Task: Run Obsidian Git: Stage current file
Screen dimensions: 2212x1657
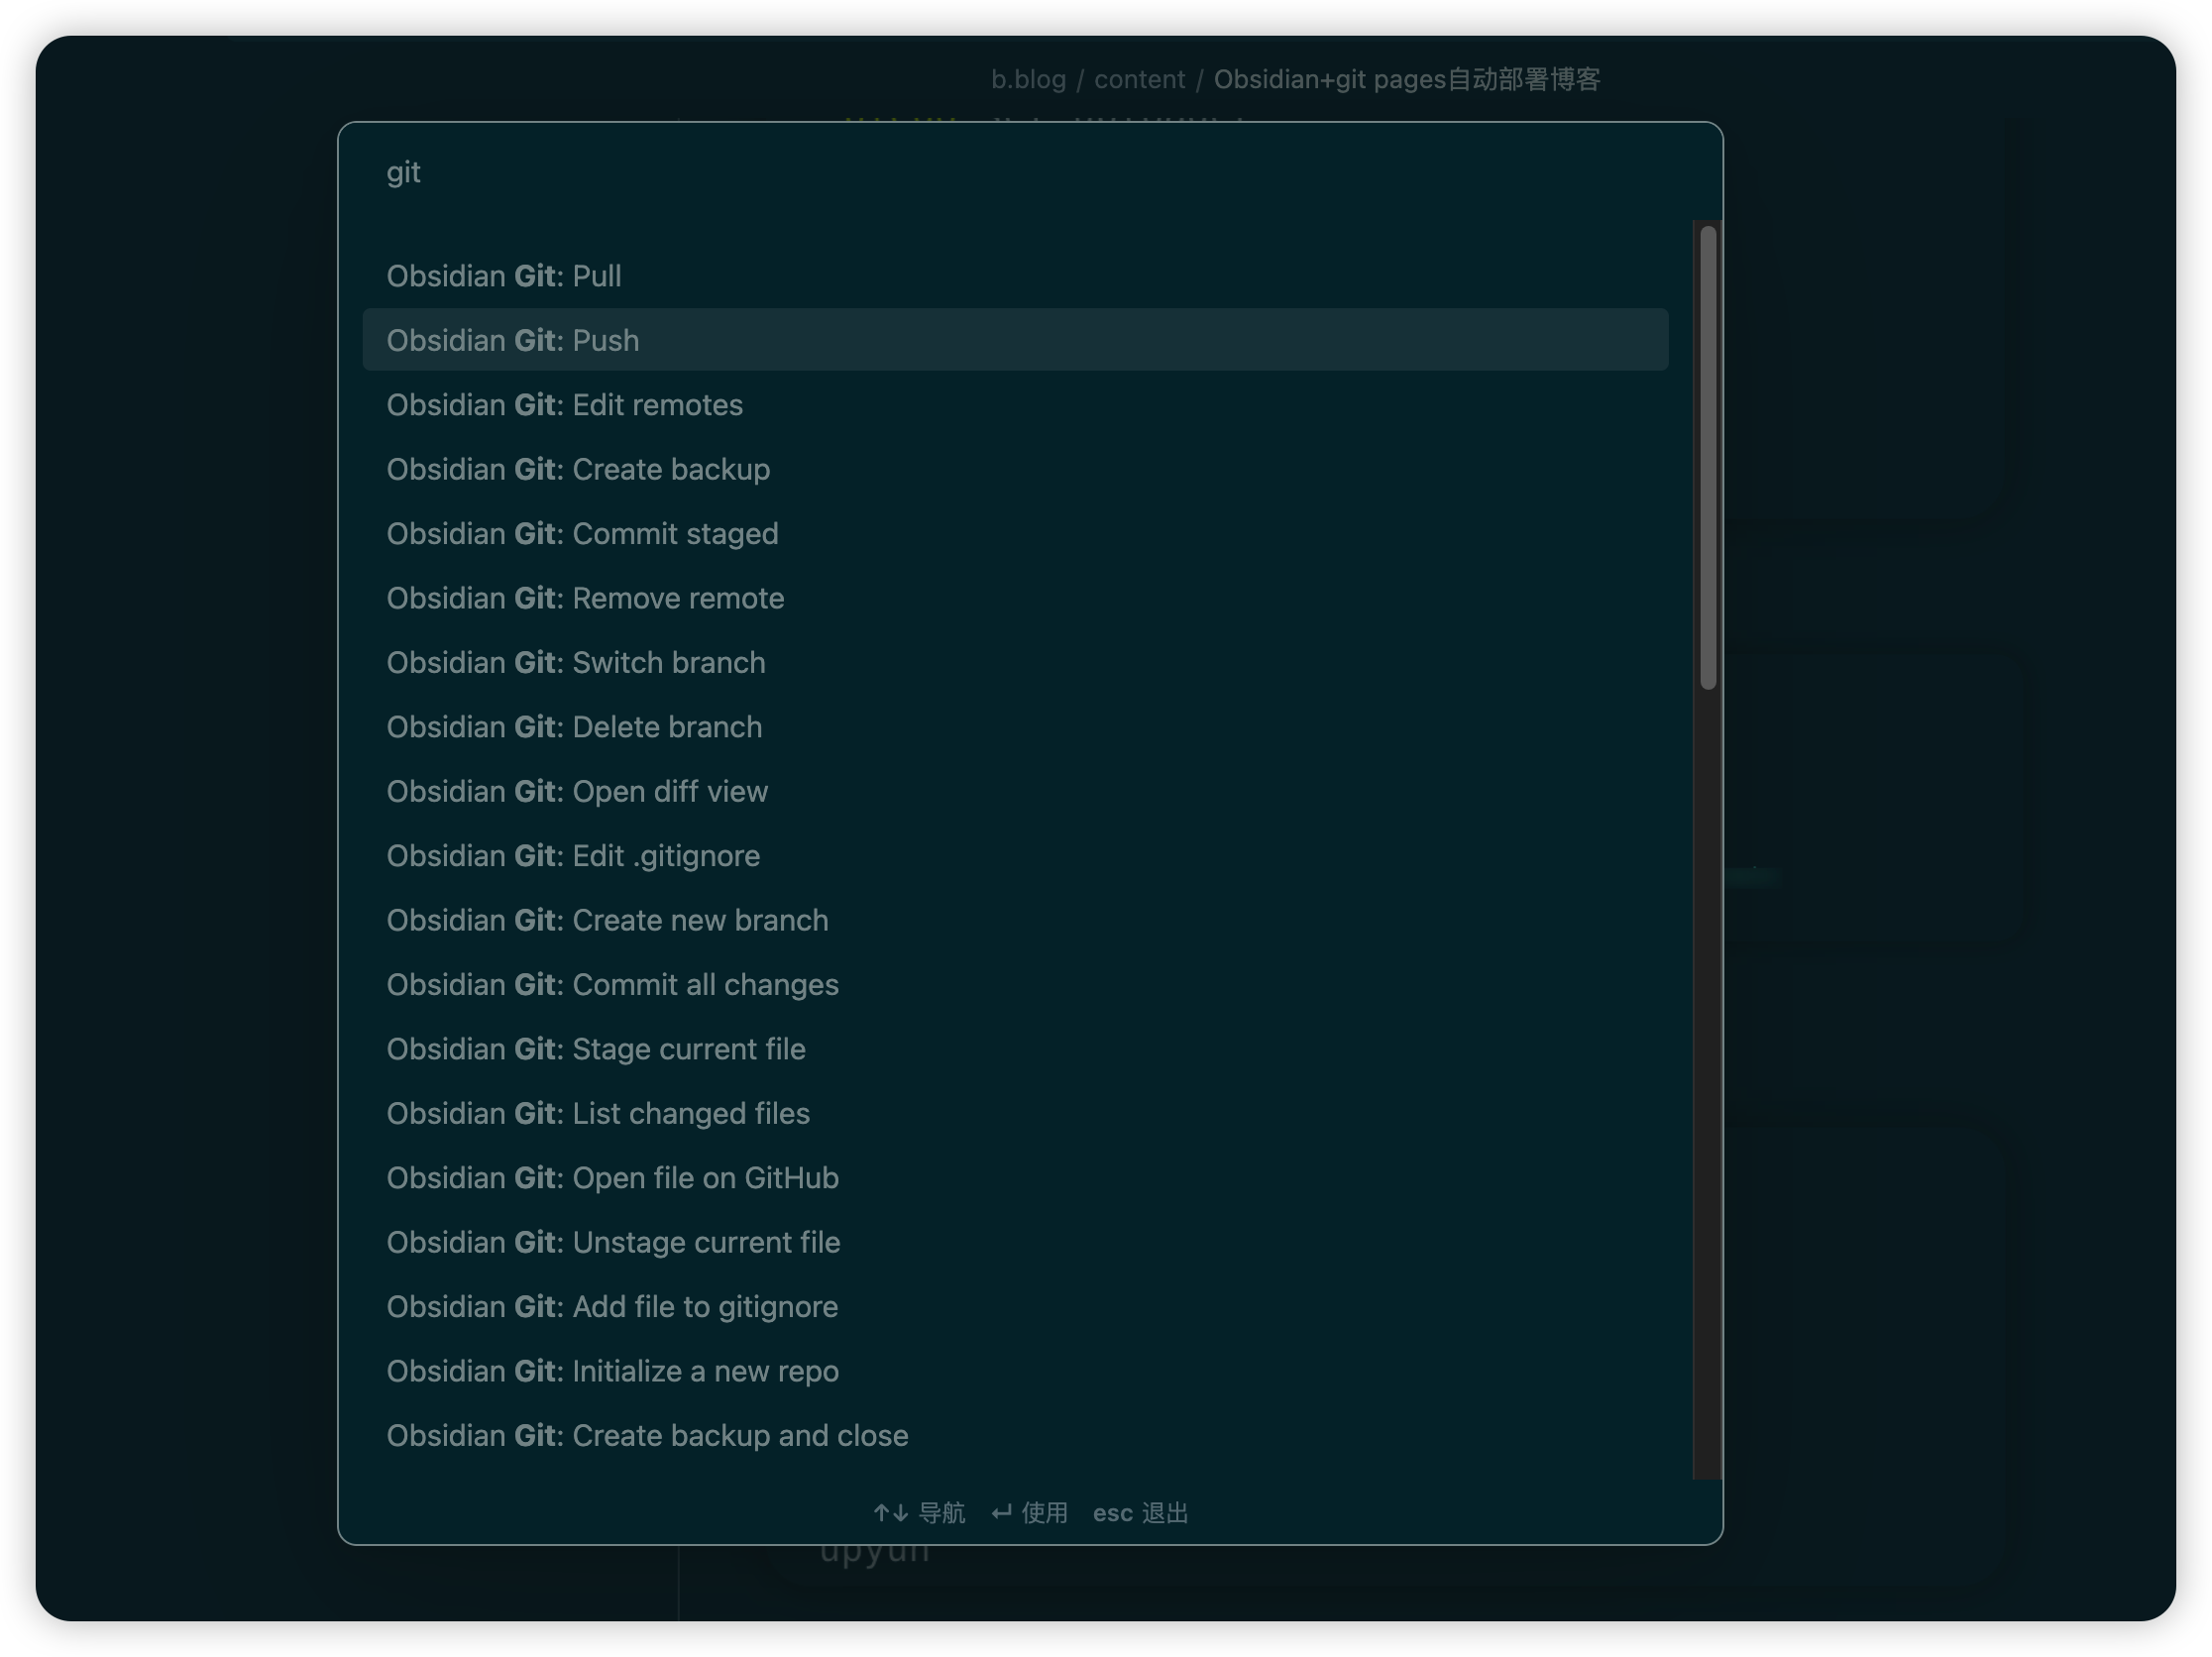Action: (596, 1049)
